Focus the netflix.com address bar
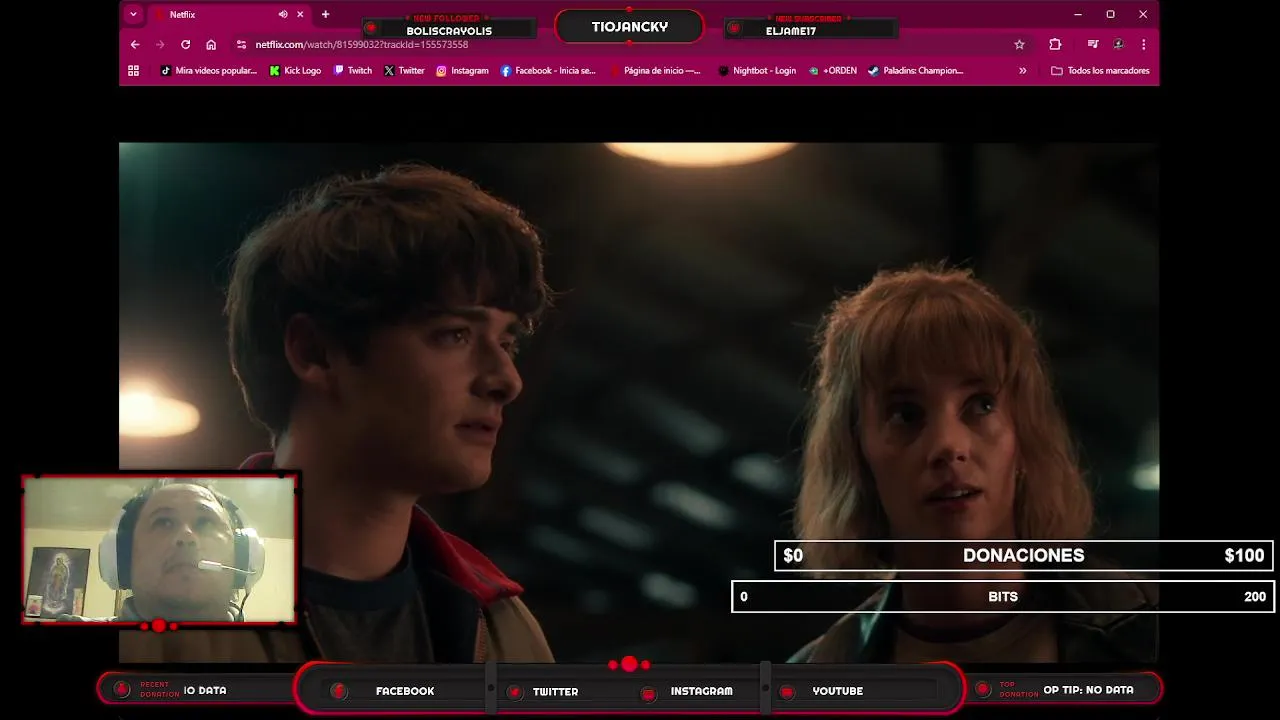The image size is (1280, 720). coord(630,45)
